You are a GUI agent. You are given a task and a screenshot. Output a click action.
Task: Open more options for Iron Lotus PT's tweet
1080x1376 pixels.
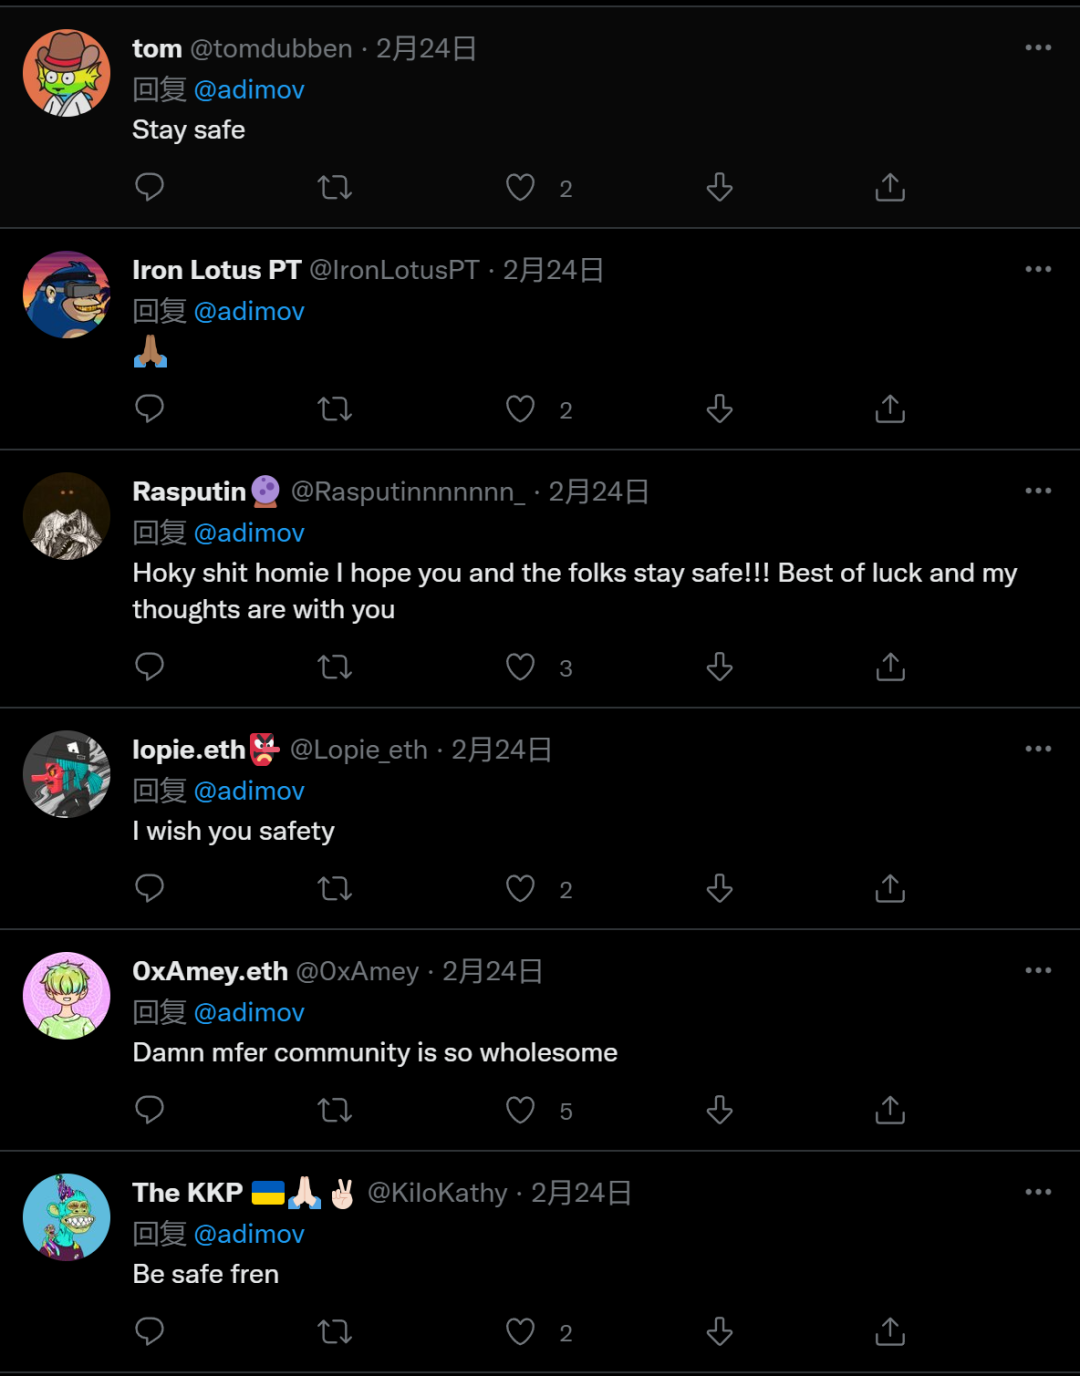click(1038, 270)
